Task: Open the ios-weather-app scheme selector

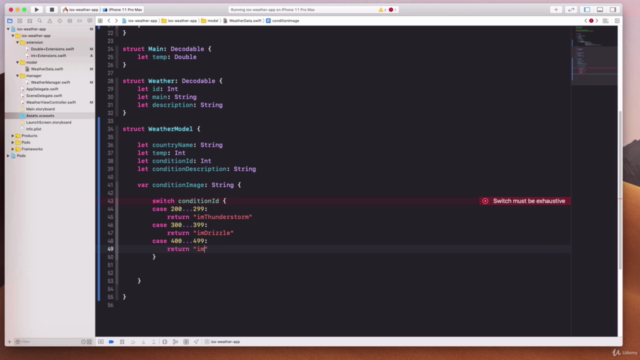Action: click(x=80, y=9)
